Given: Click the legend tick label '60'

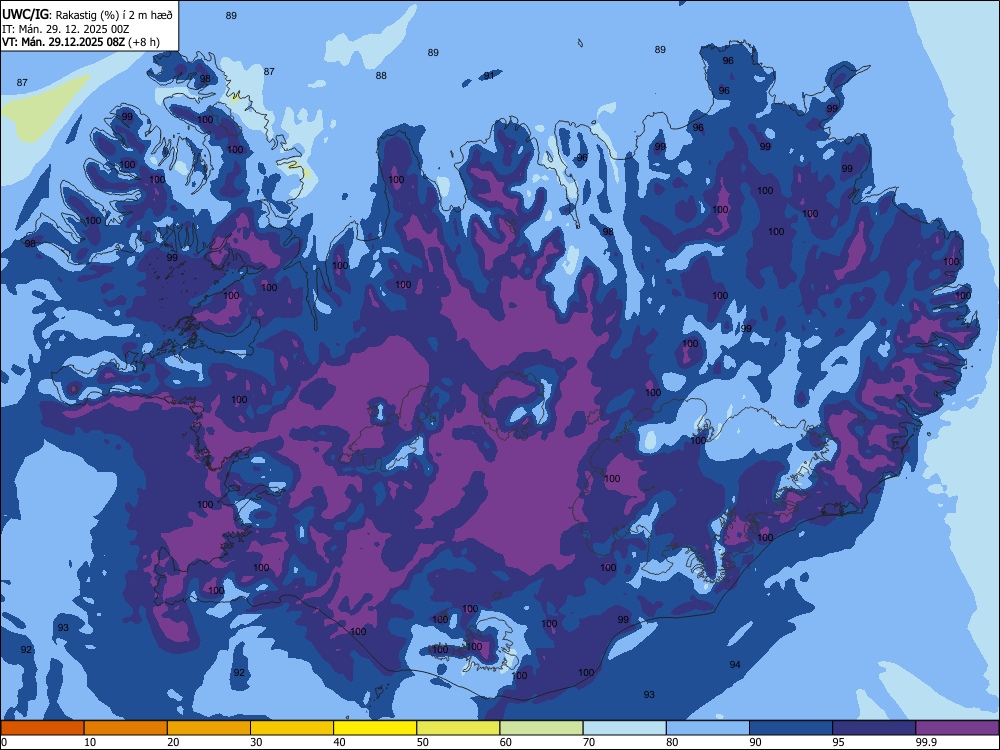Looking at the screenshot, I should coord(506,742).
